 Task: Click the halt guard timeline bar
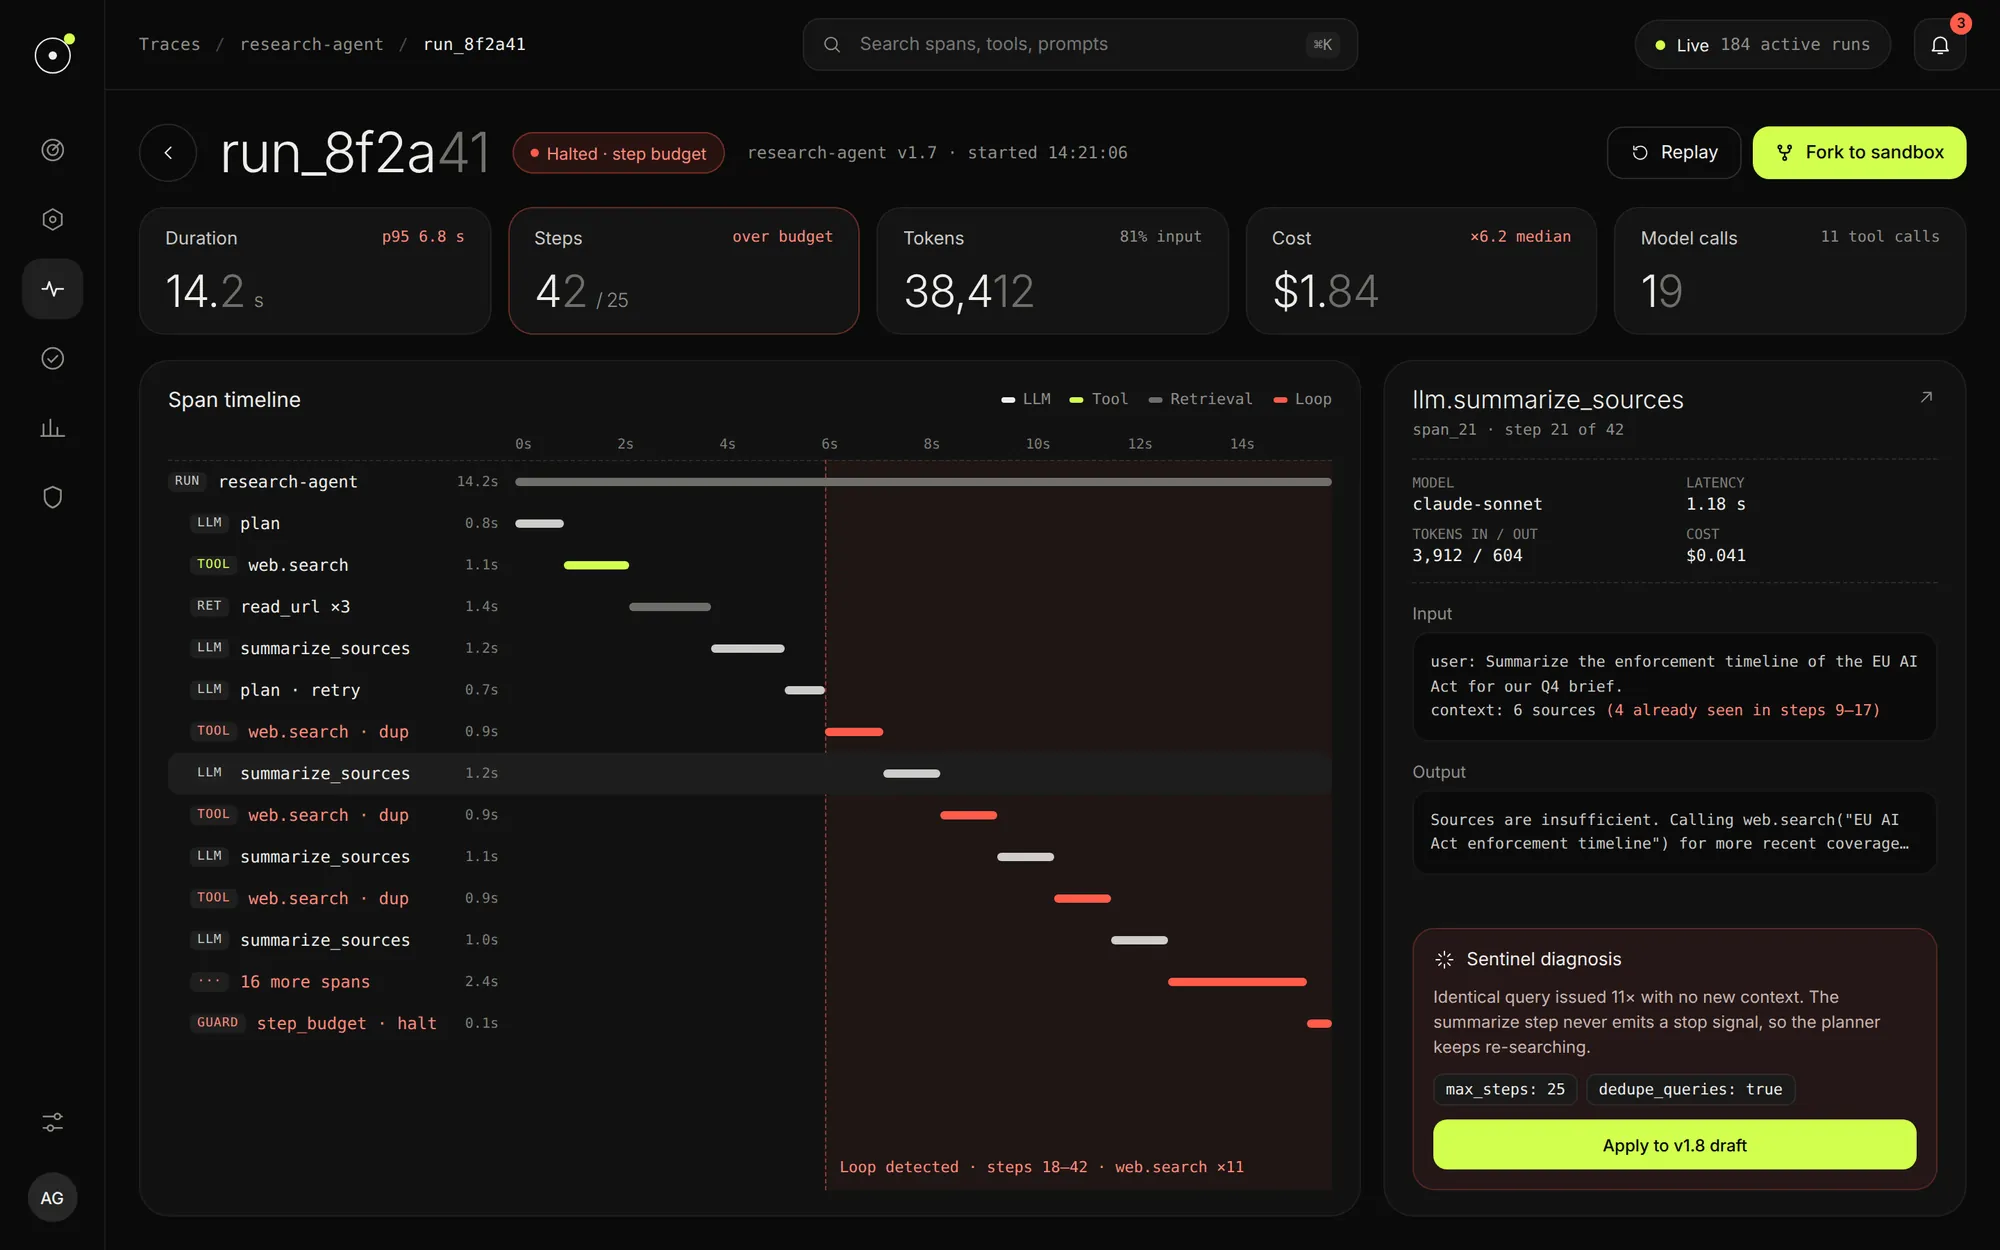pyautogui.click(x=1319, y=1023)
